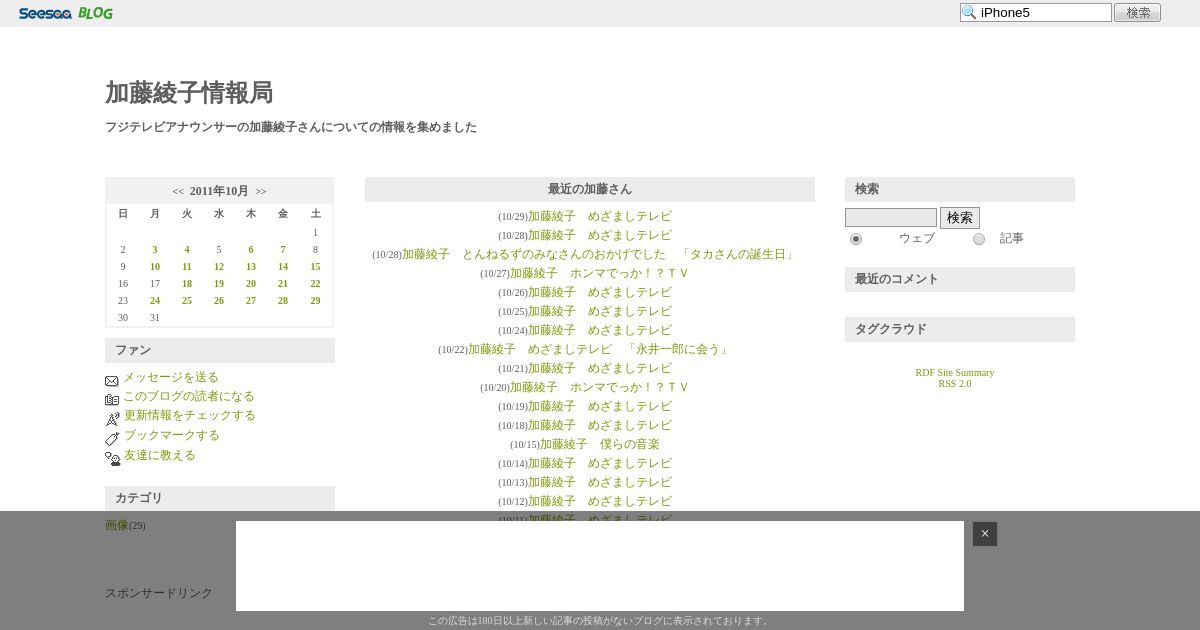1200x630 pixels.
Task: Open calendar date 4
Action: (x=187, y=250)
